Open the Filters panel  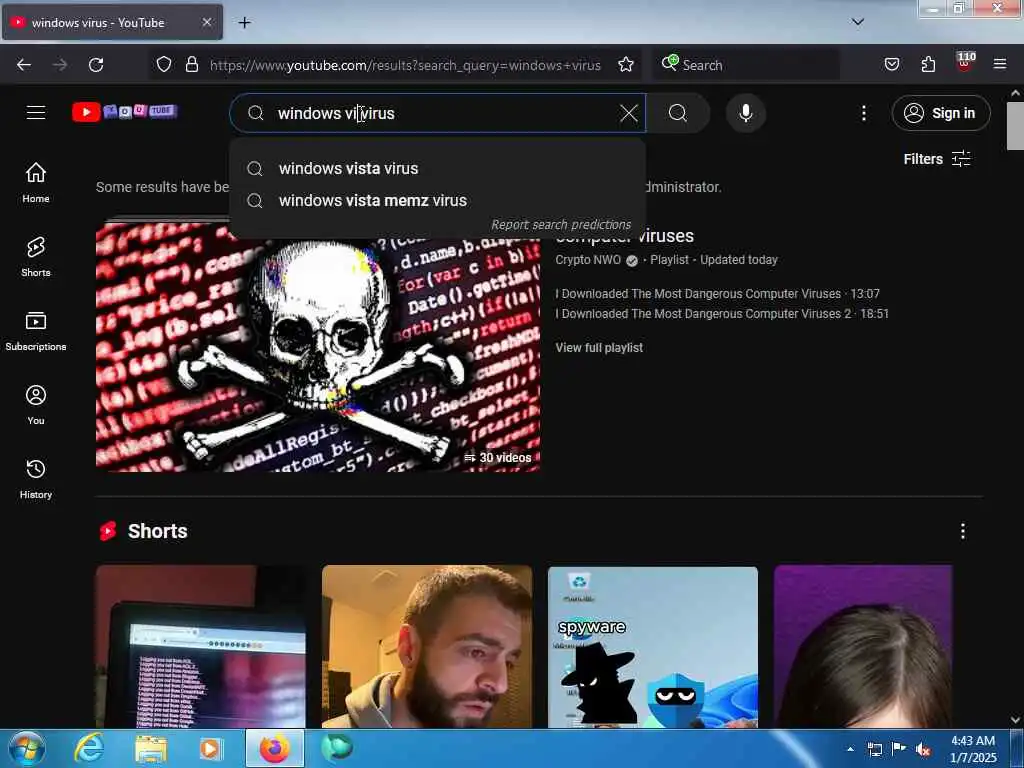[x=936, y=159]
